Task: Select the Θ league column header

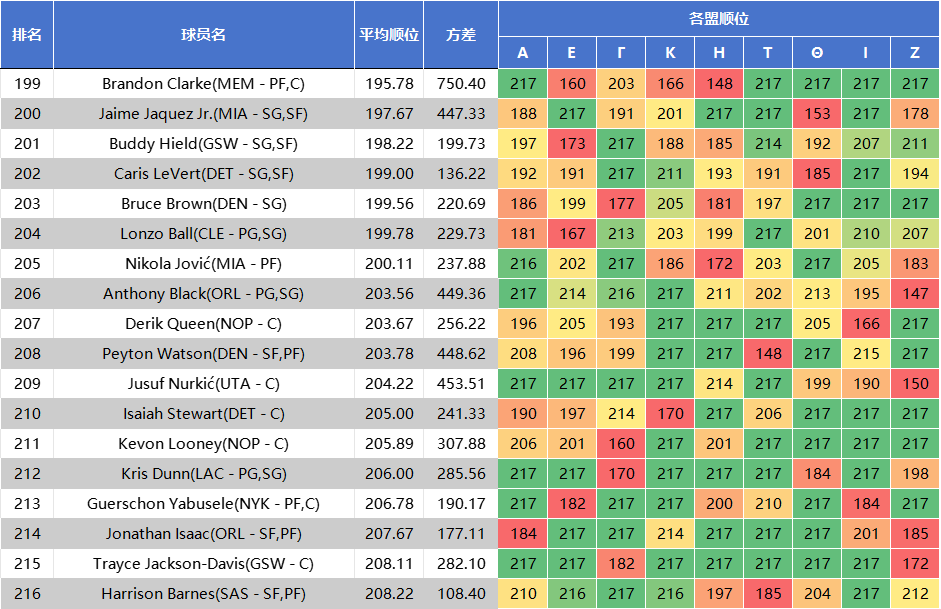Action: [x=817, y=53]
